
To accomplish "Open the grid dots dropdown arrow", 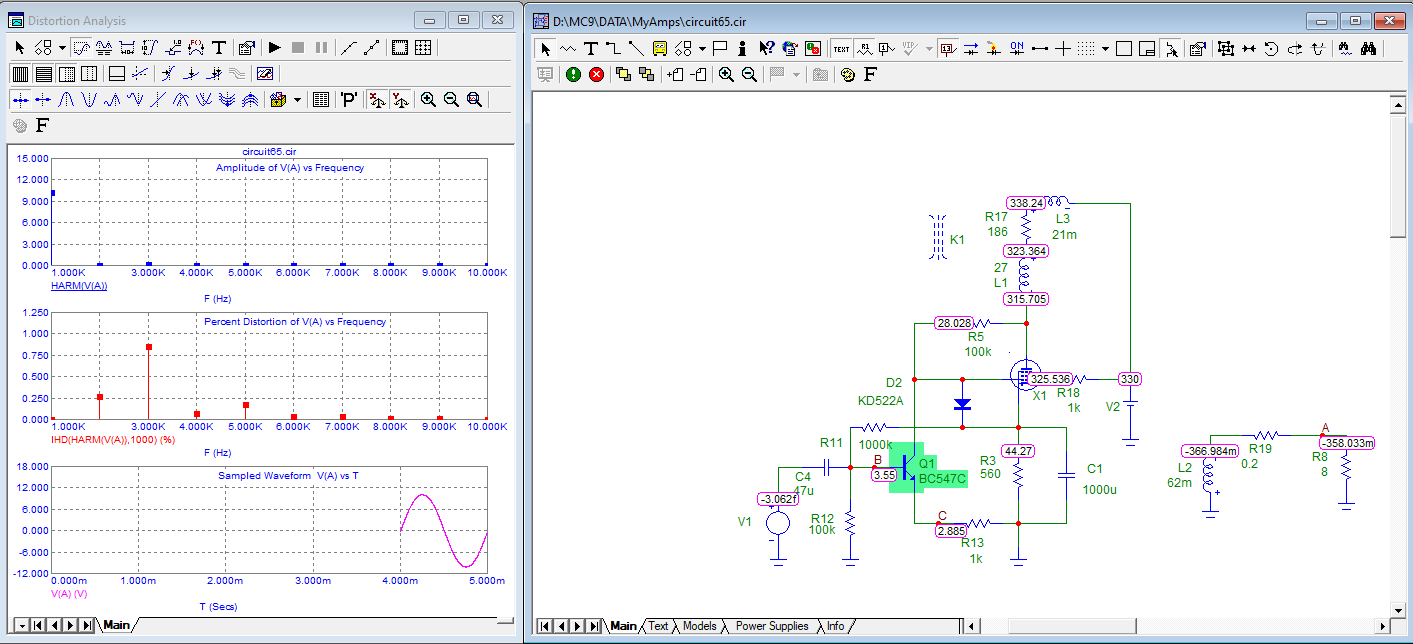I will coord(1105,48).
